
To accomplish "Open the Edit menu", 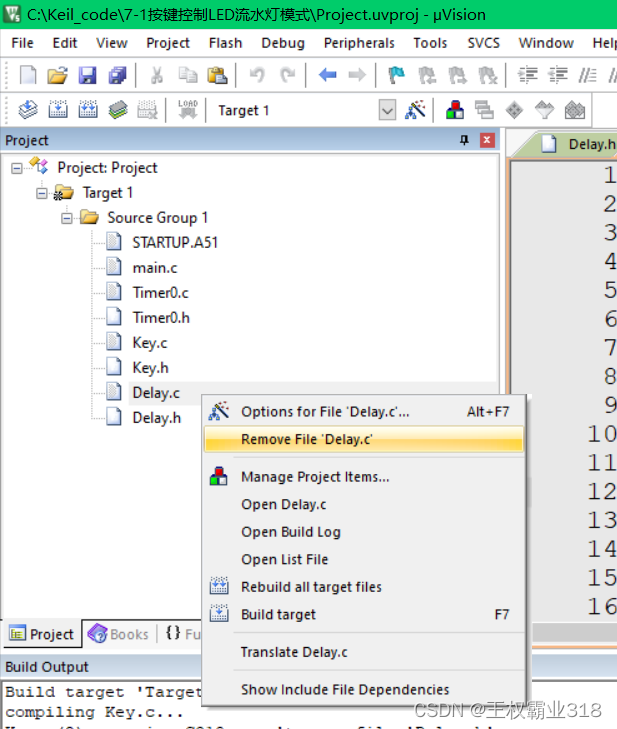I will pyautogui.click(x=65, y=43).
